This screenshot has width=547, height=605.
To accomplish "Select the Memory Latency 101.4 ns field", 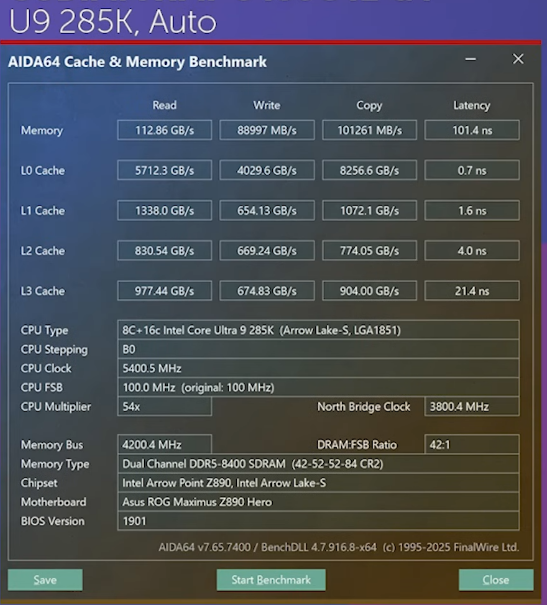I will (472, 130).
